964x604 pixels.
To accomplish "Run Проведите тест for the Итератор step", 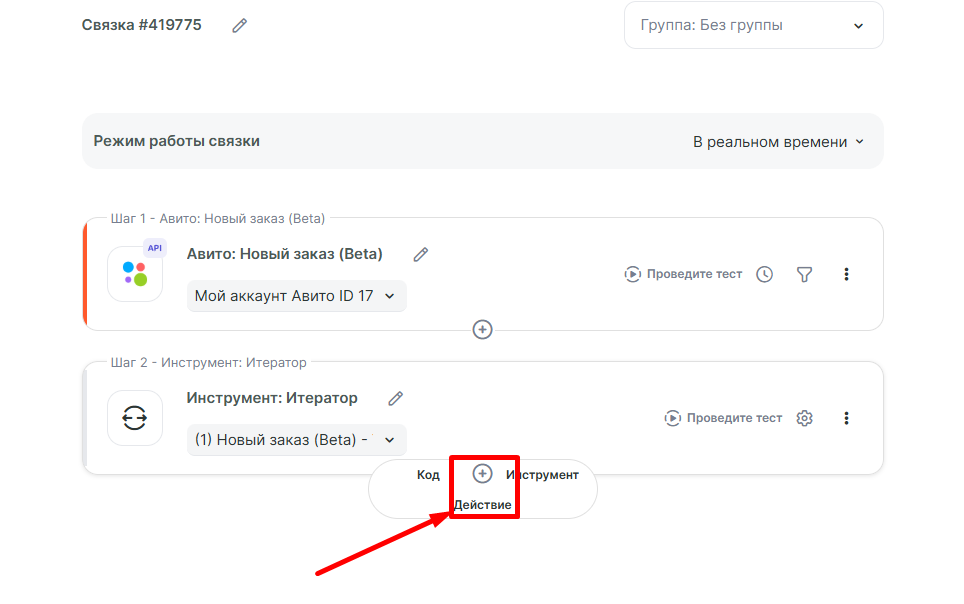I will [x=723, y=418].
